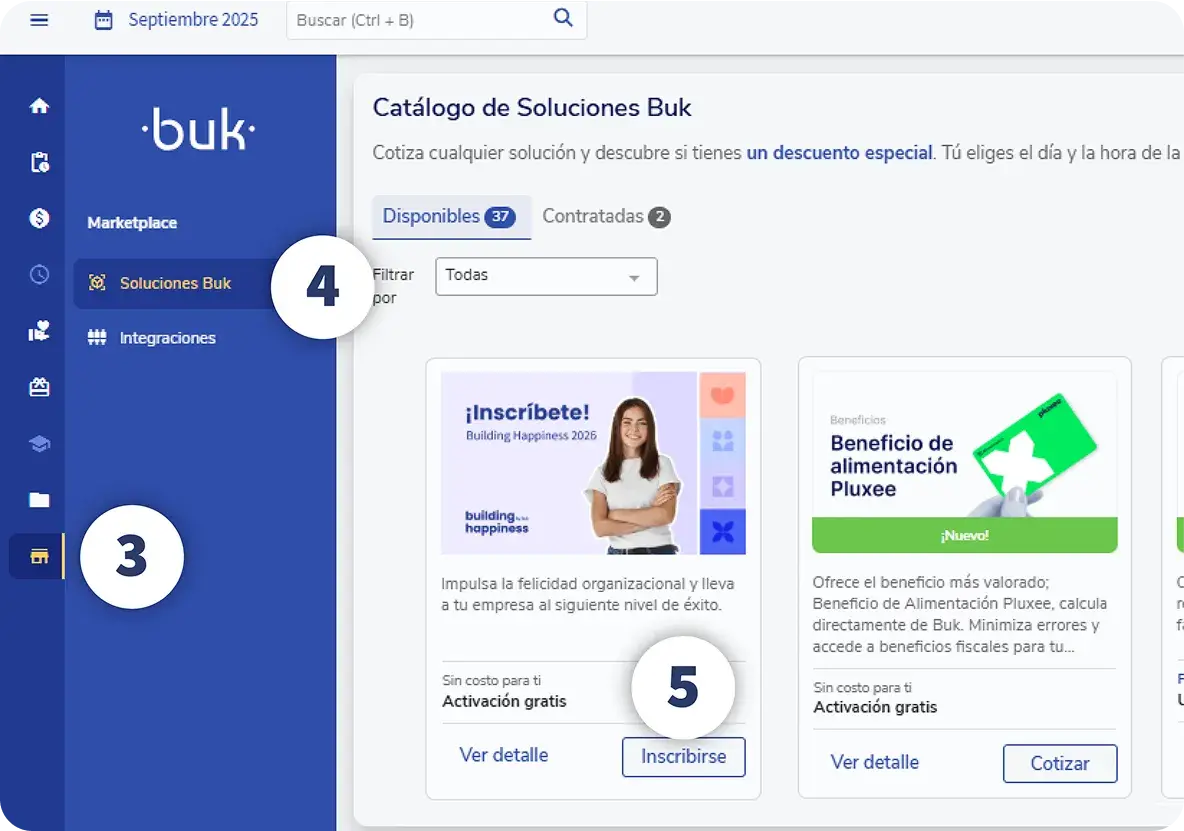Viewport: 1184px width, 831px height.
Task: Click the 37 badge on Disponibles
Action: tap(500, 217)
